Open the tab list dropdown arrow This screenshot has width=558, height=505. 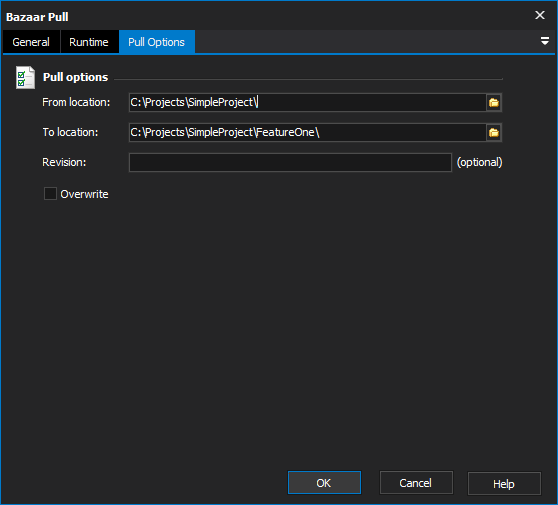544,41
